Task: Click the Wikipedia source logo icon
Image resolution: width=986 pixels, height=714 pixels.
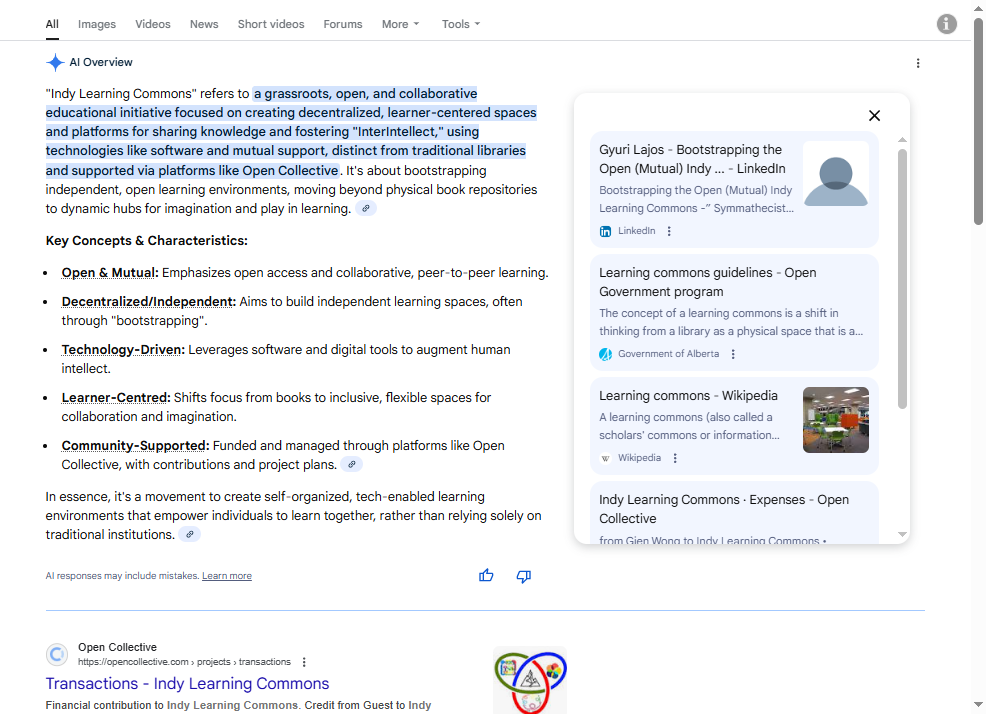Action: tap(605, 458)
